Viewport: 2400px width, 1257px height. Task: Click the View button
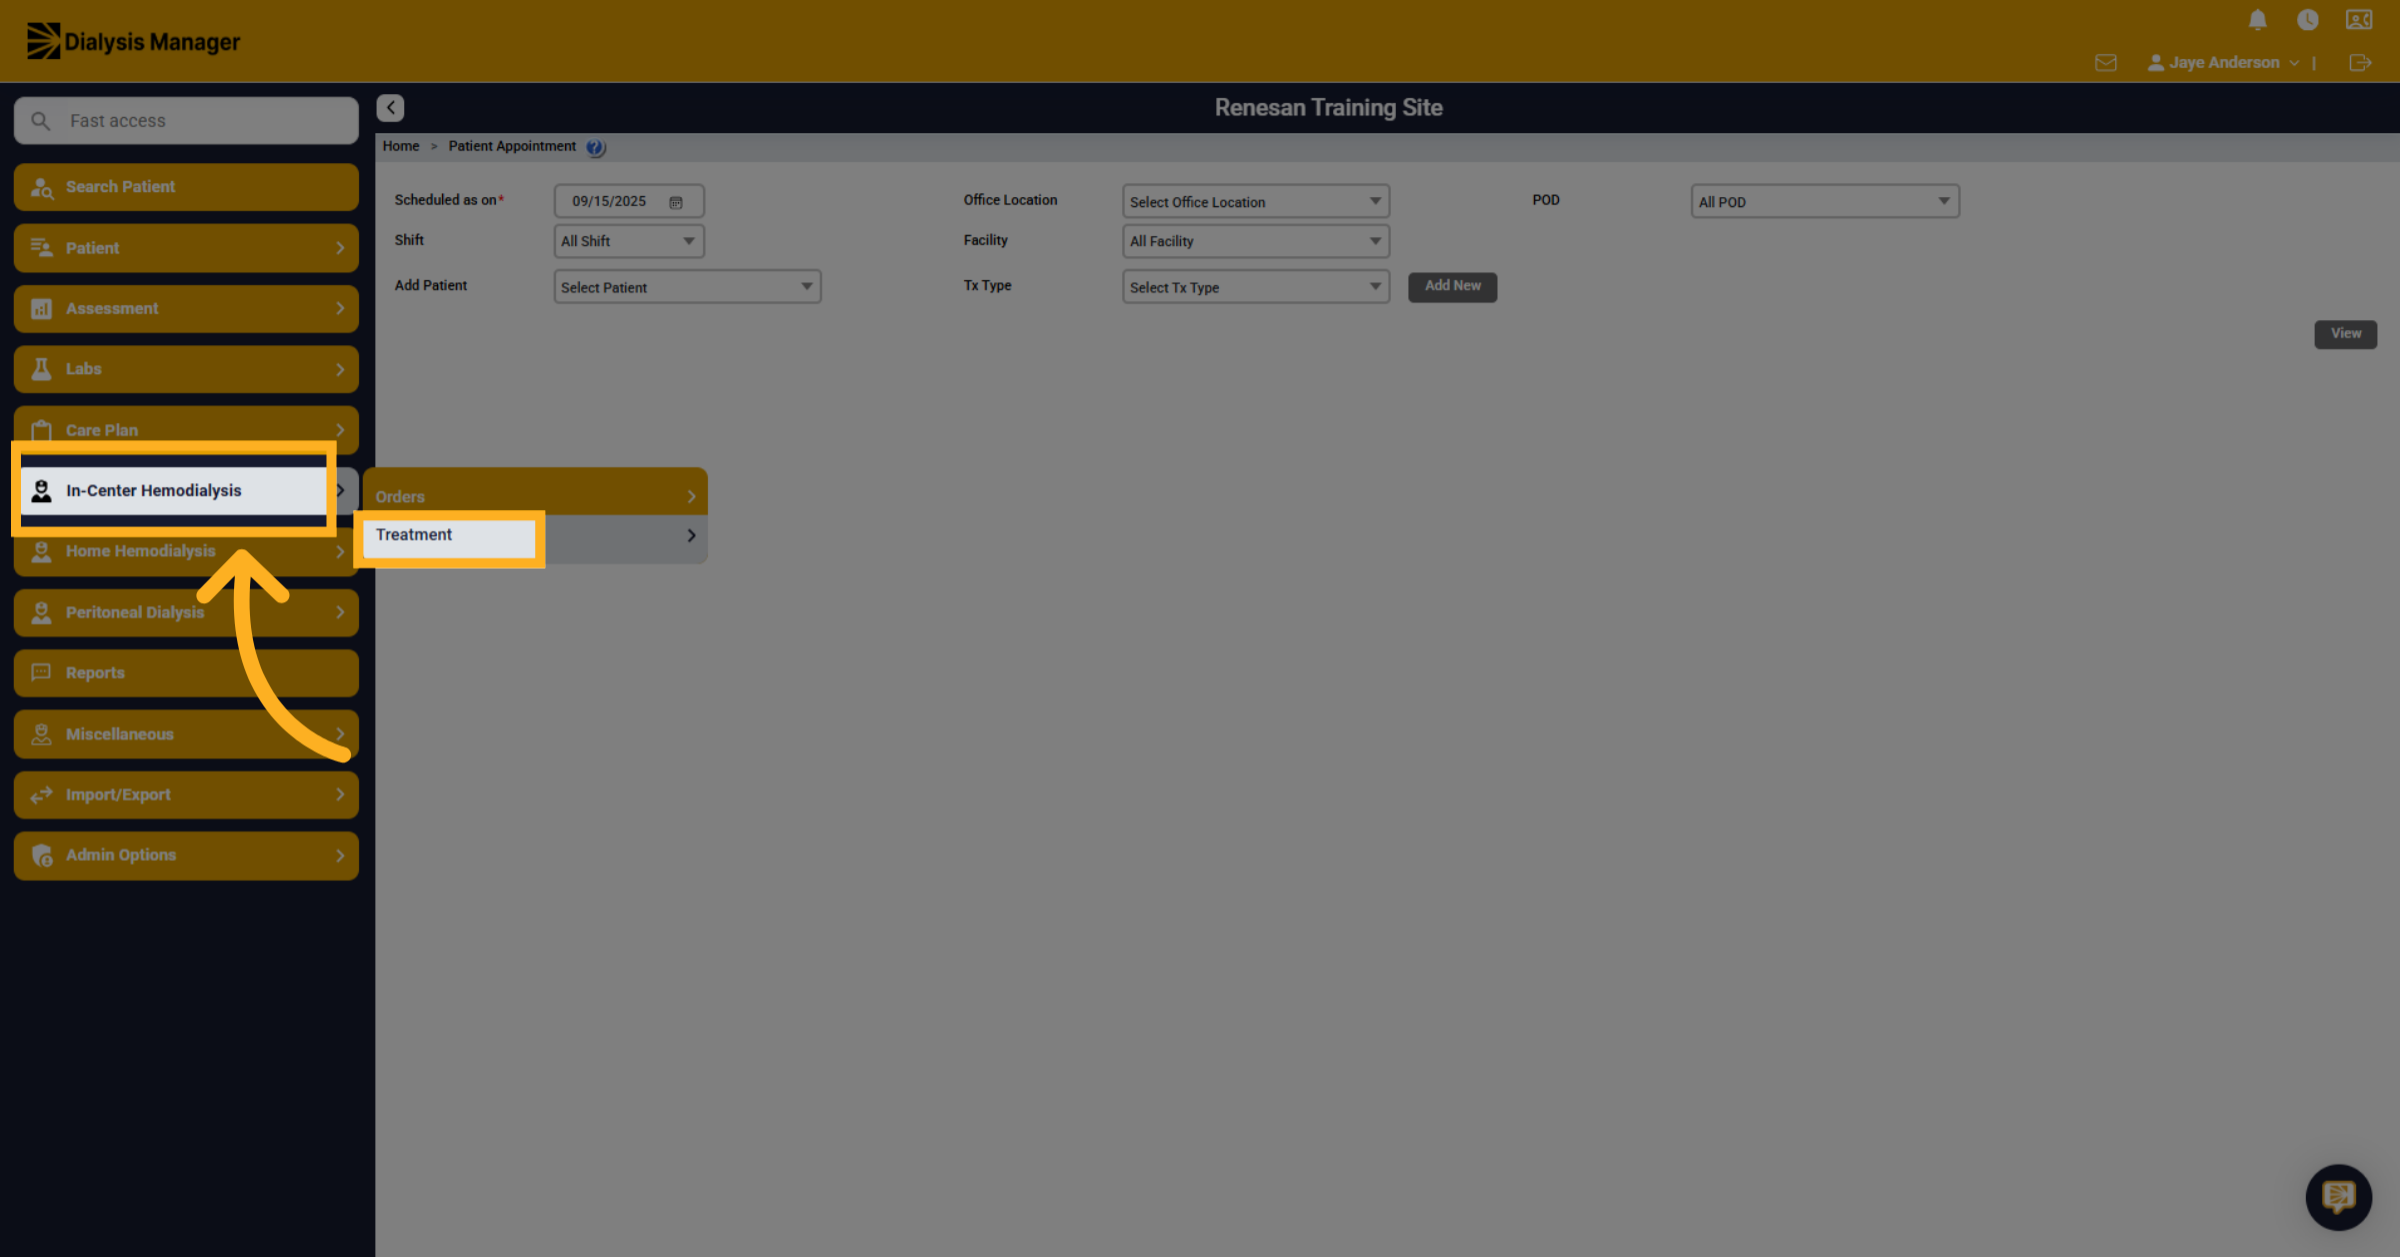2345,334
